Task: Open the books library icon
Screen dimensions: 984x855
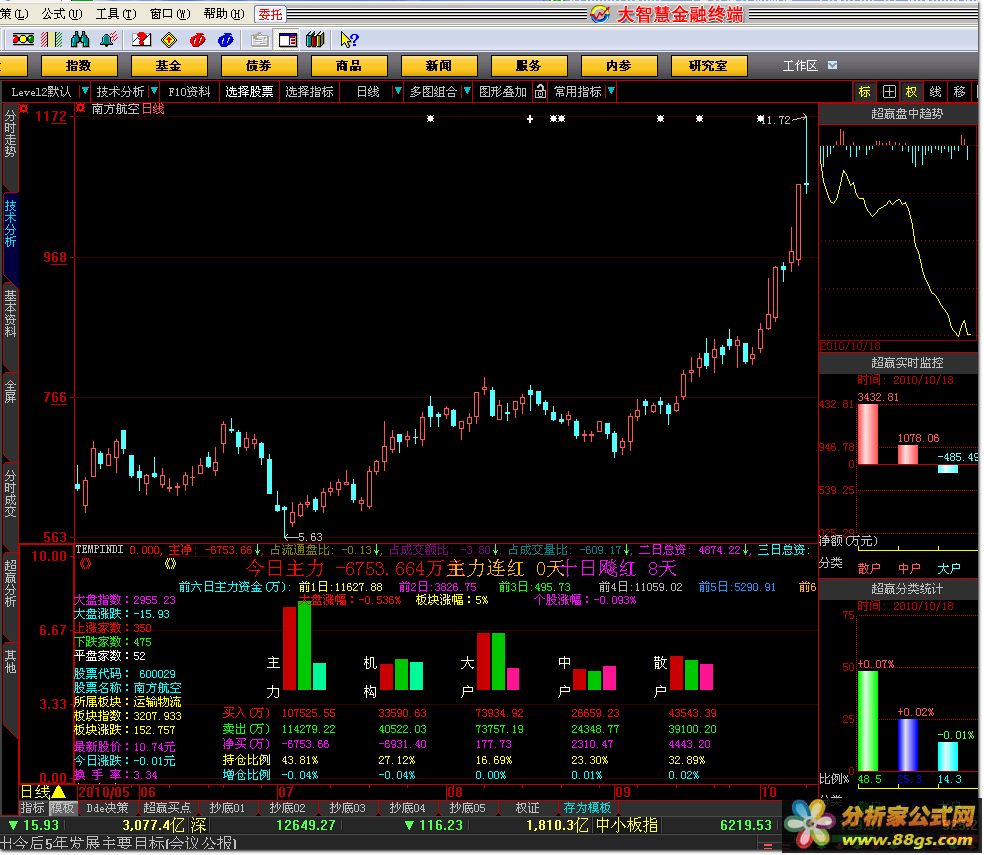Action: [315, 40]
